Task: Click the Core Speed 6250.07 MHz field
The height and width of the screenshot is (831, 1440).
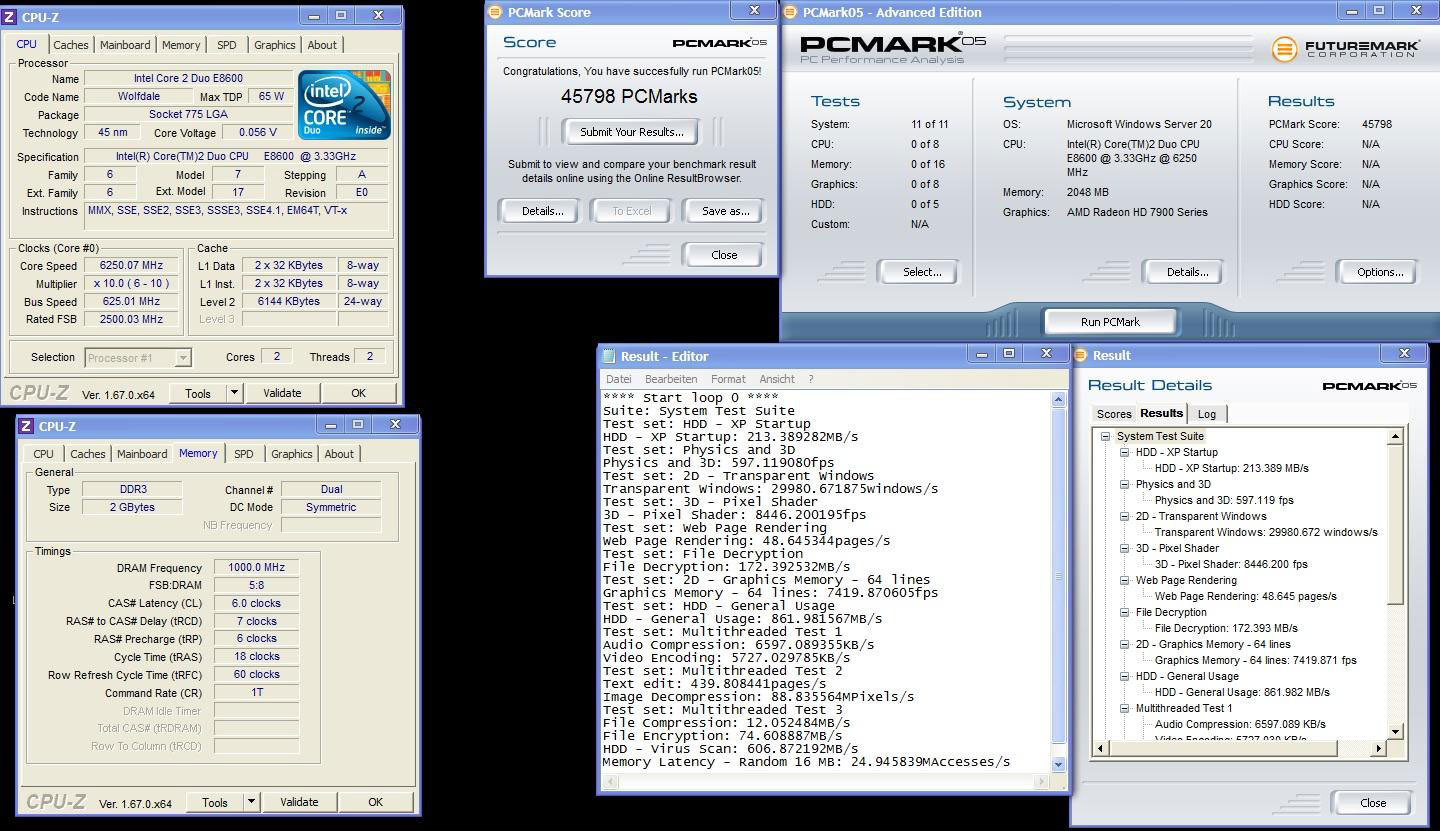Action: [x=131, y=265]
